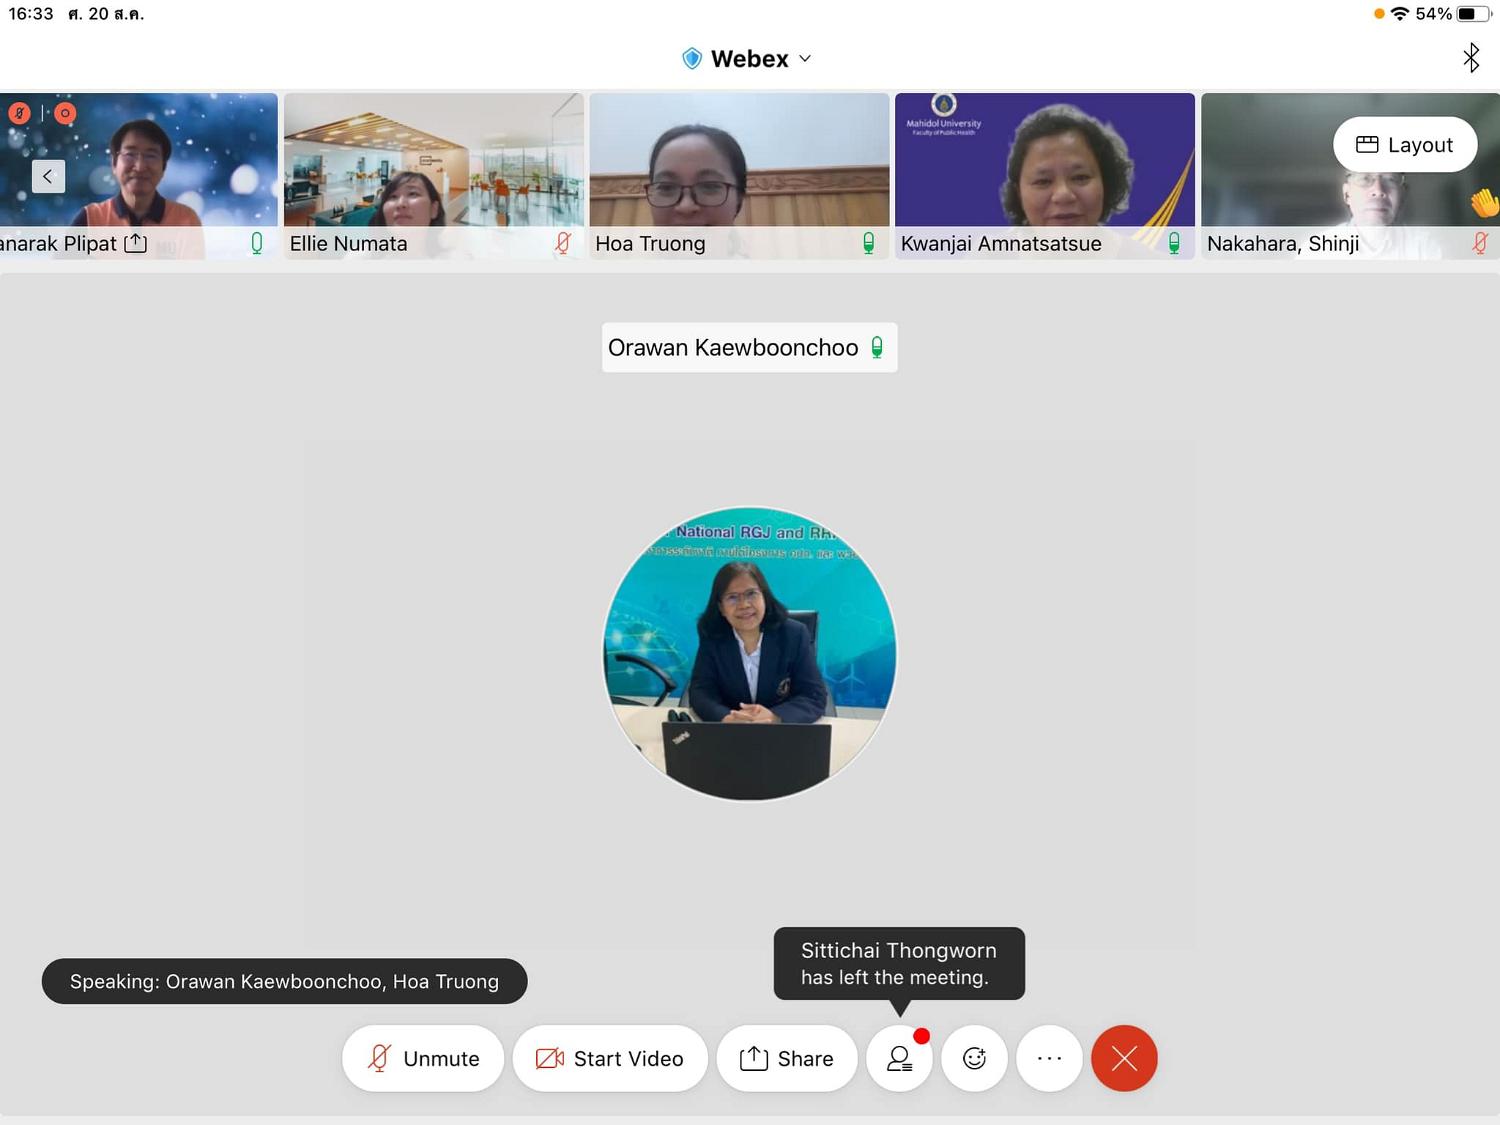Tap the muted mic icon on Ellie Numata

click(x=563, y=243)
